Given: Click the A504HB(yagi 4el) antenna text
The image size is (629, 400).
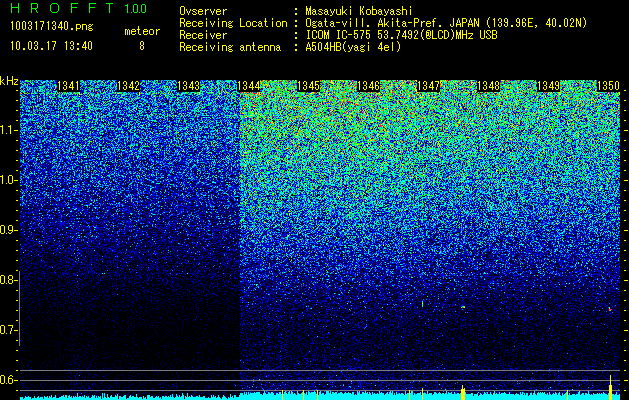Looking at the screenshot, I should [x=353, y=47].
